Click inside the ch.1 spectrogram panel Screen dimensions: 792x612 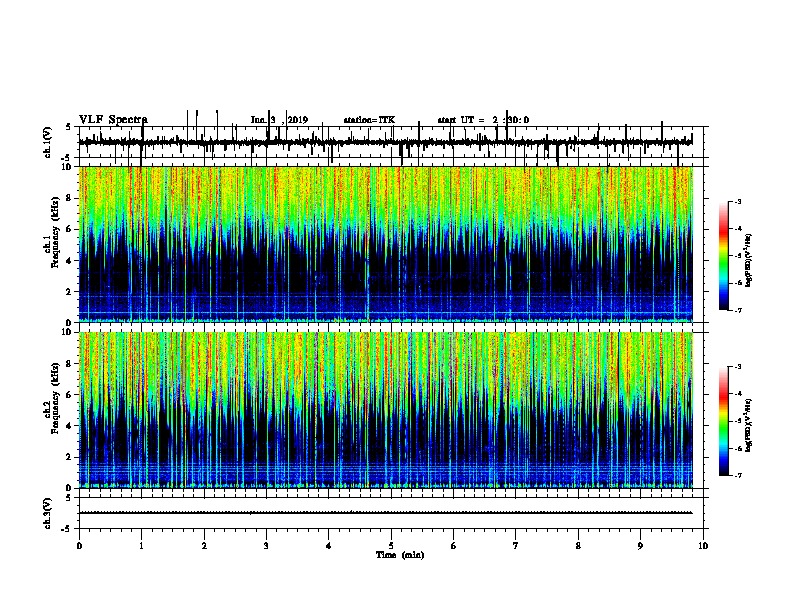pos(386,244)
